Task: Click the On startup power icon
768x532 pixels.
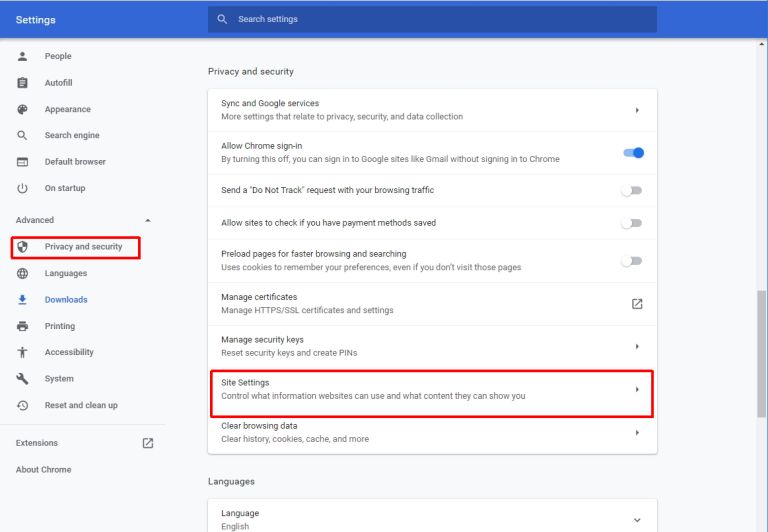Action: (23, 188)
